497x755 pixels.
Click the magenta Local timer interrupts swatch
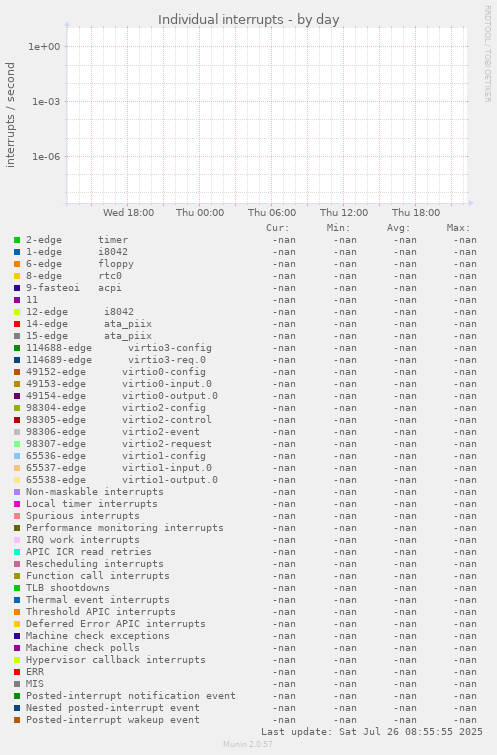coord(17,504)
